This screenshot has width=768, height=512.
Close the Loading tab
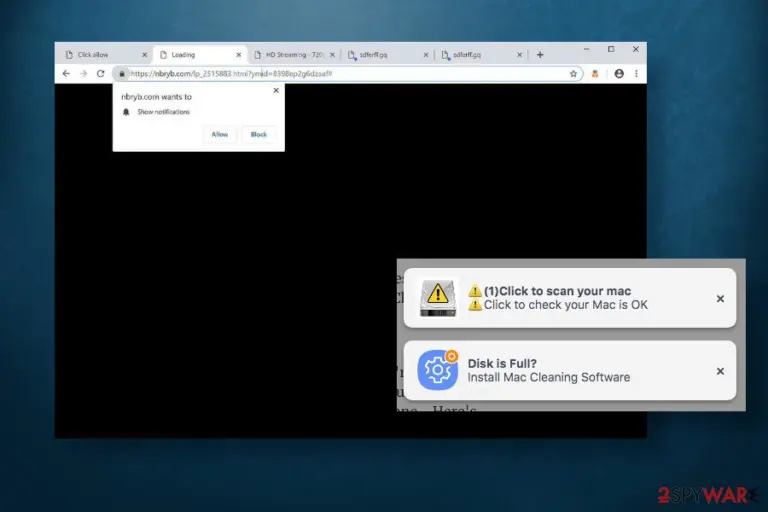[x=239, y=55]
